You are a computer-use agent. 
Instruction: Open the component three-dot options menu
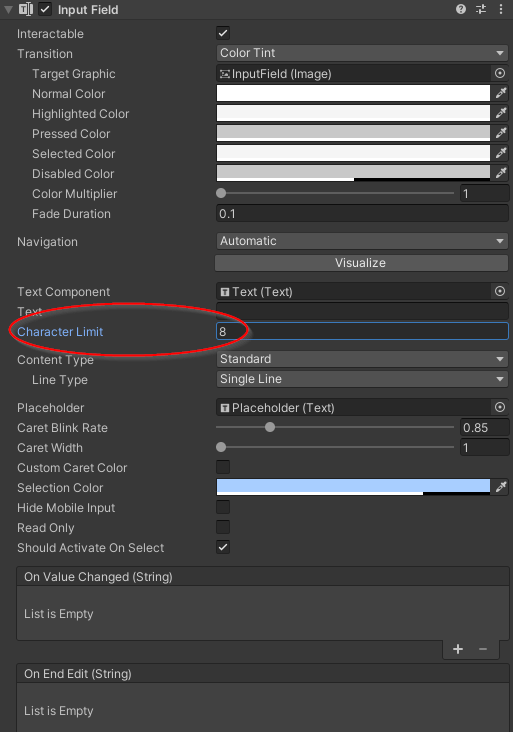[501, 9]
